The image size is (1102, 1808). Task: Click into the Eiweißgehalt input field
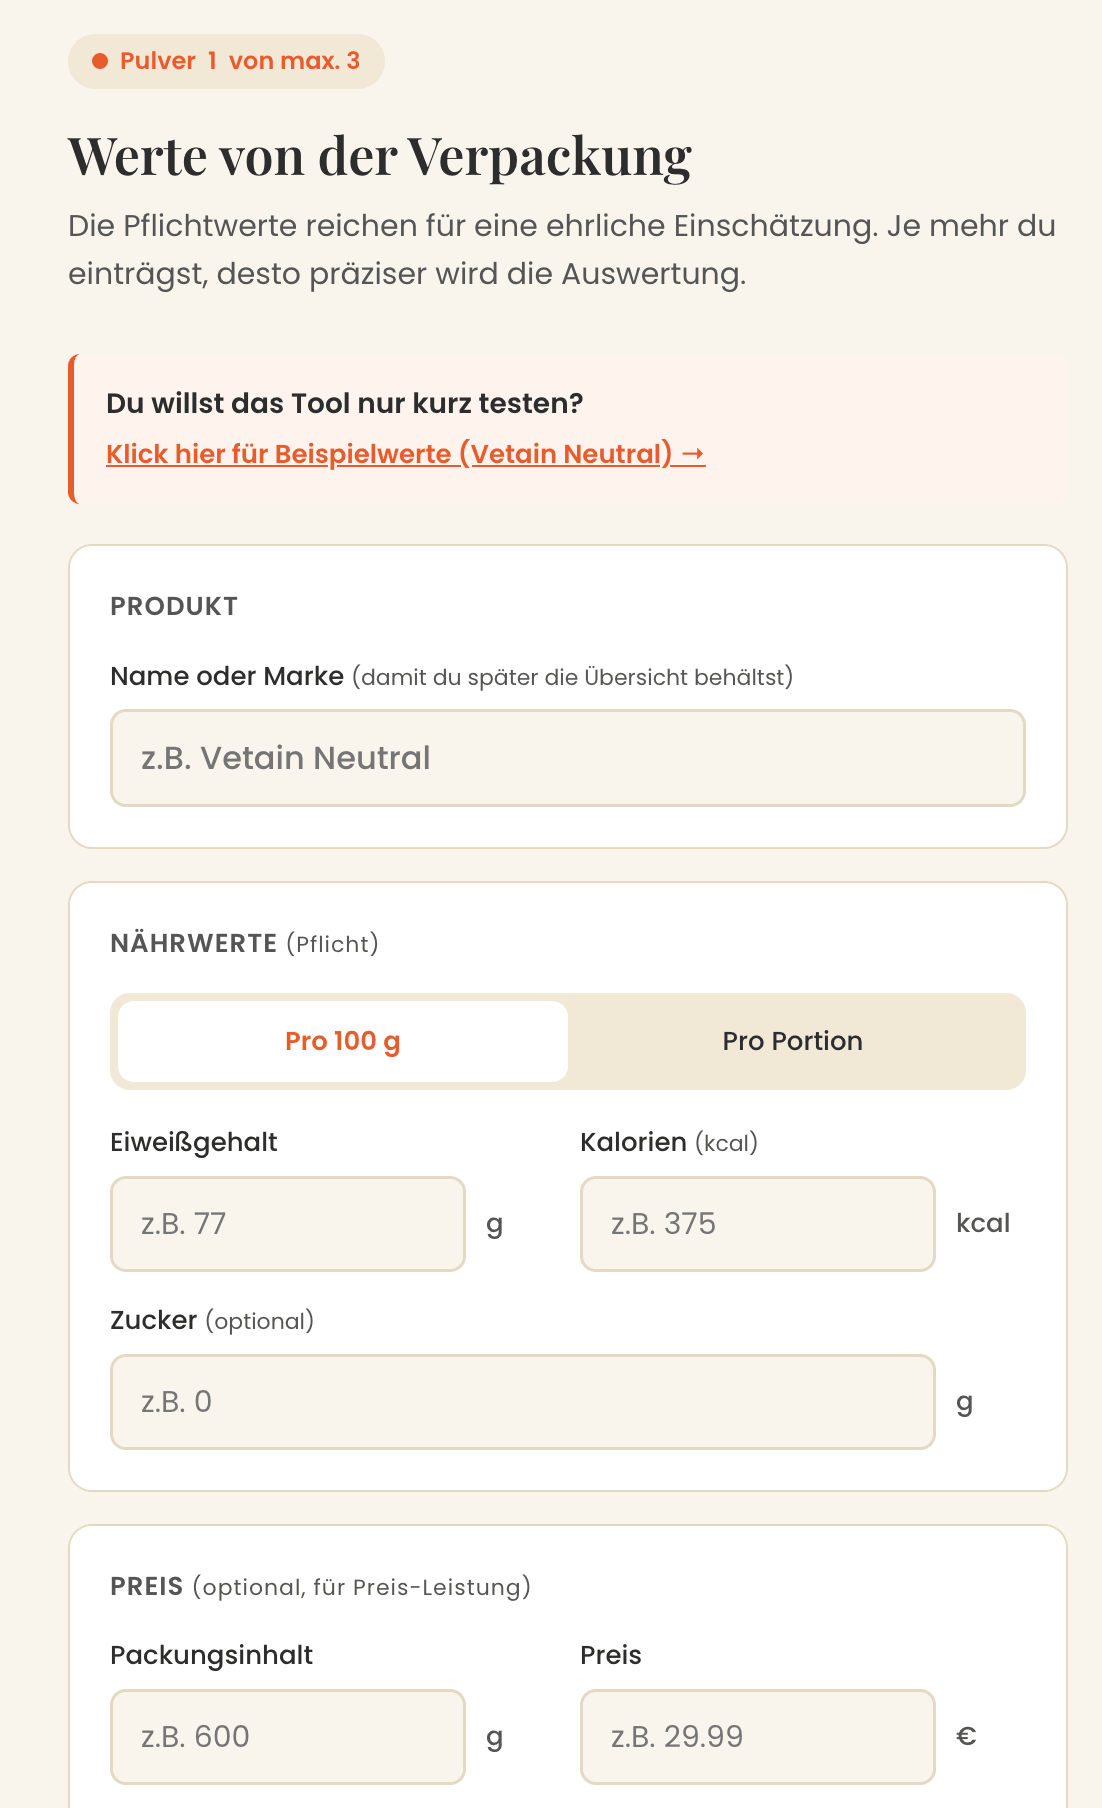(x=288, y=1224)
